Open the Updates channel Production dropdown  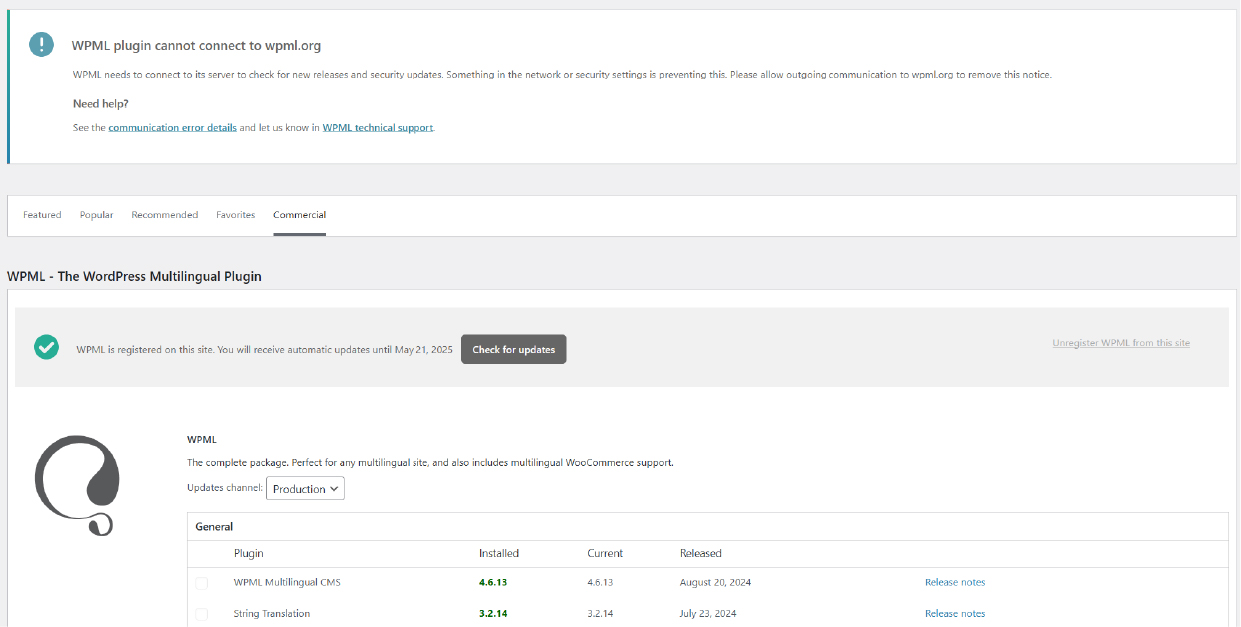click(x=305, y=488)
